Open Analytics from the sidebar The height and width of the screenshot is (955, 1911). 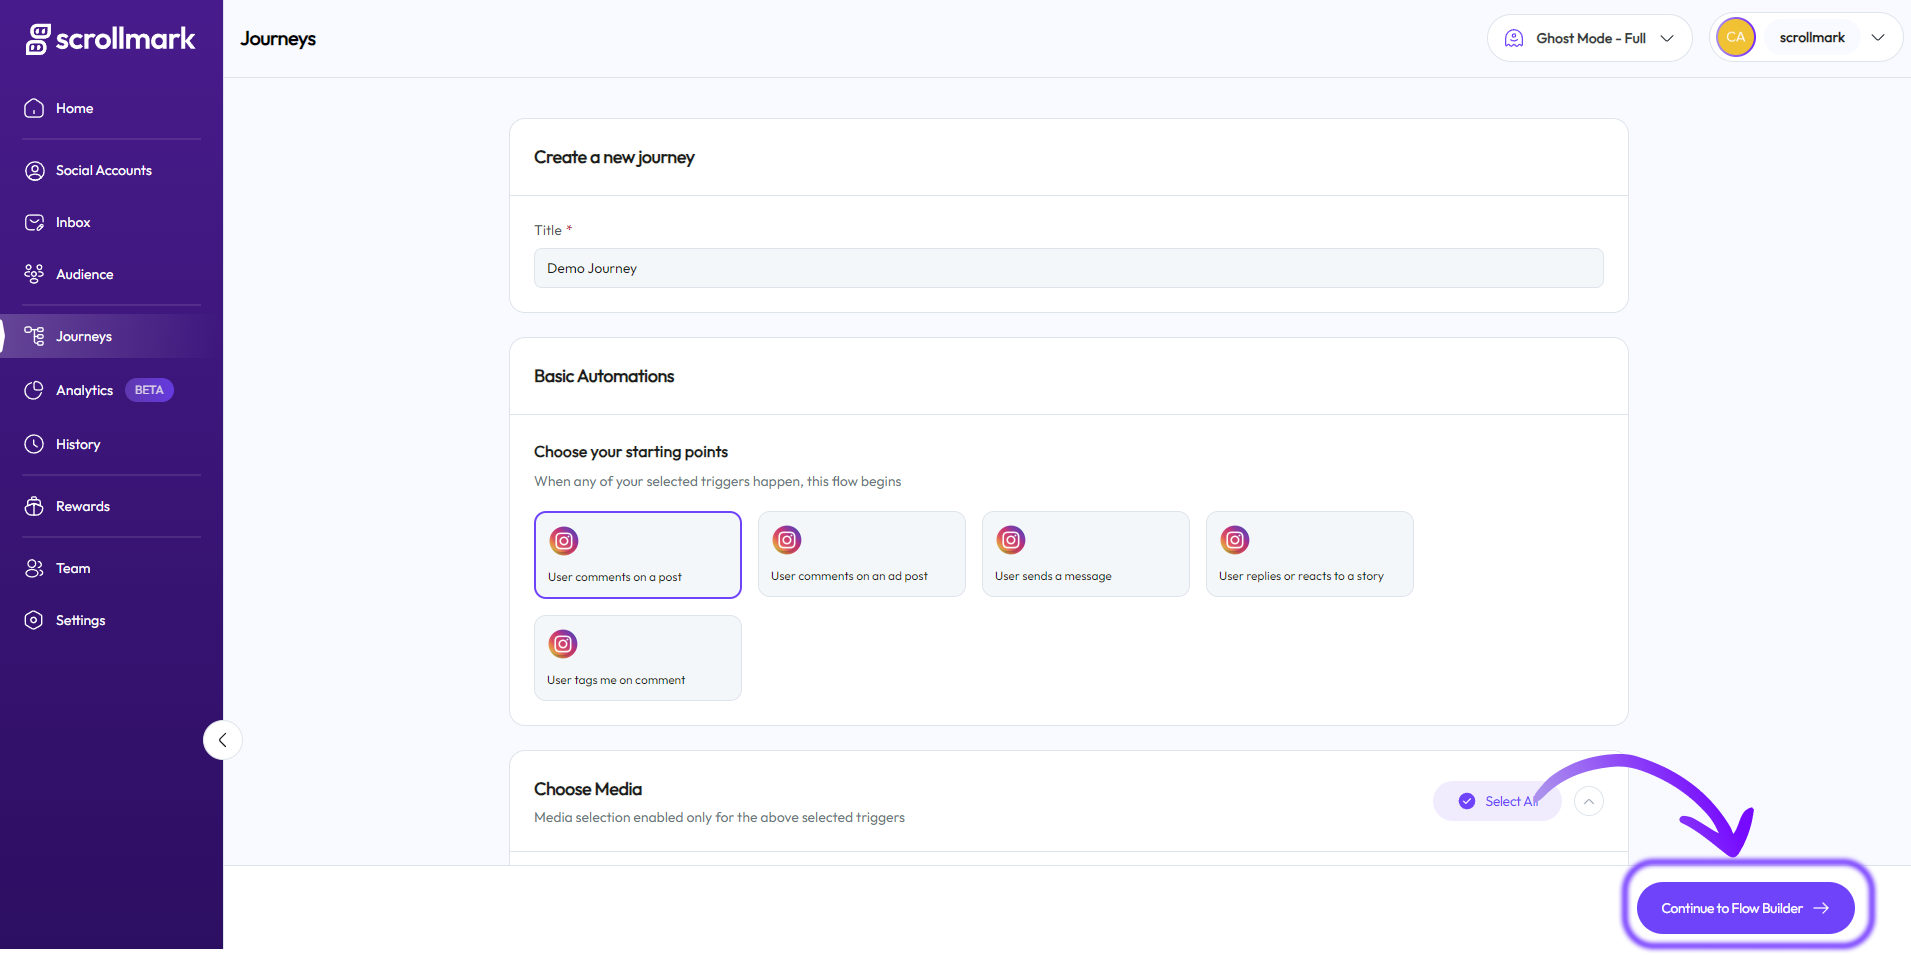tap(84, 390)
